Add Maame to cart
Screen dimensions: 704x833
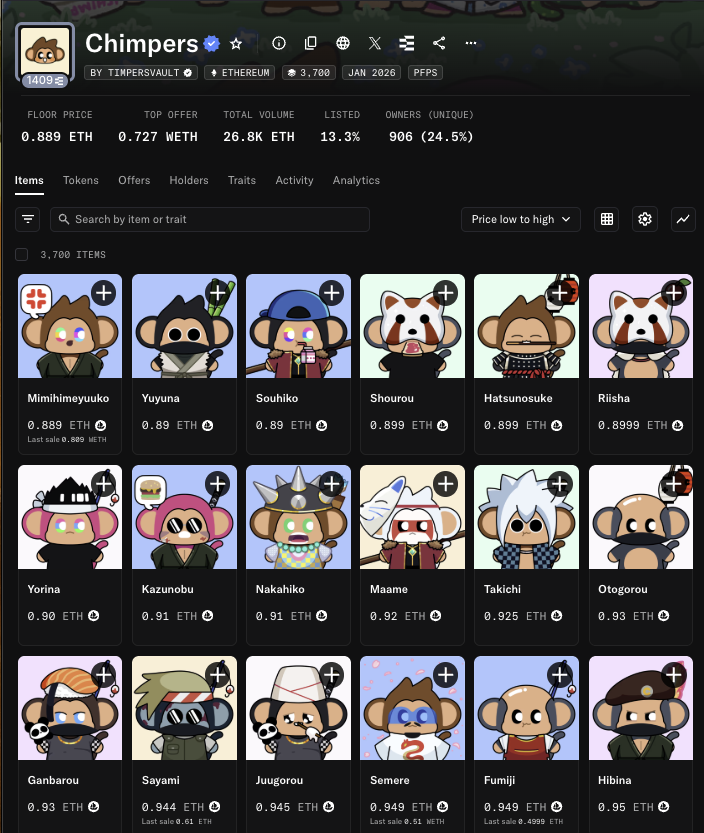point(446,484)
